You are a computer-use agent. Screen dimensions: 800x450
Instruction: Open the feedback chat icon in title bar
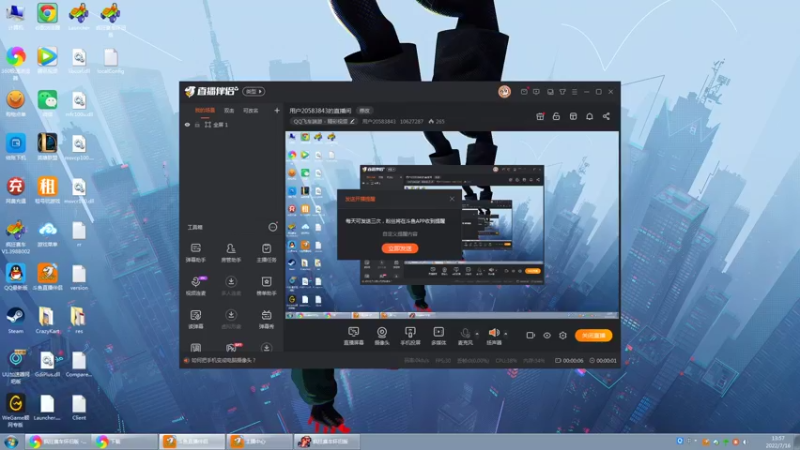pyautogui.click(x=536, y=92)
